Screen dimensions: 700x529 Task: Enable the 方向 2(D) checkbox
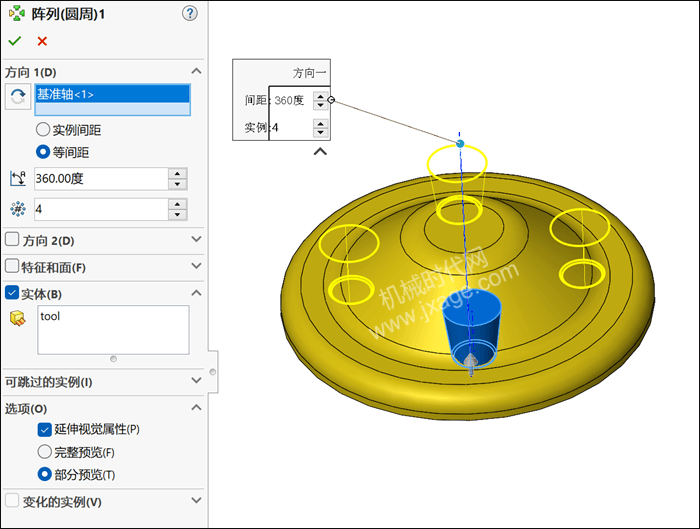tap(12, 240)
